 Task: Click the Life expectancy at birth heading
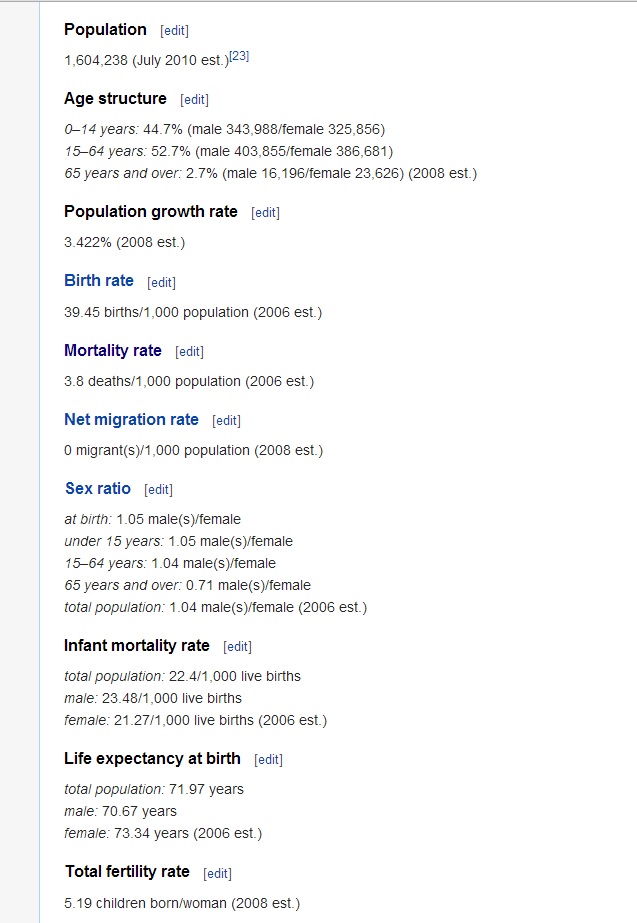pyautogui.click(x=153, y=758)
